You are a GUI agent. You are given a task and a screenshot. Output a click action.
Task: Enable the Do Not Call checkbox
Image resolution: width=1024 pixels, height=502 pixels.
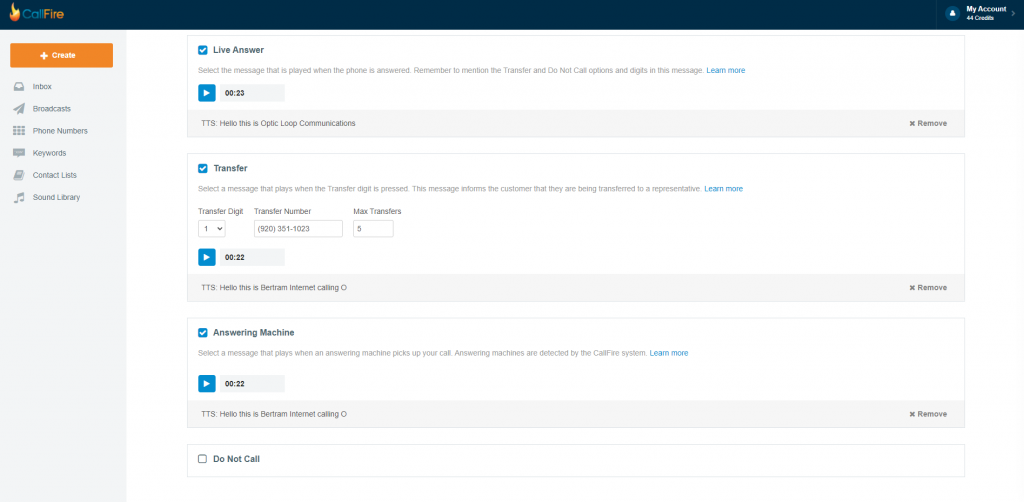pyautogui.click(x=203, y=459)
